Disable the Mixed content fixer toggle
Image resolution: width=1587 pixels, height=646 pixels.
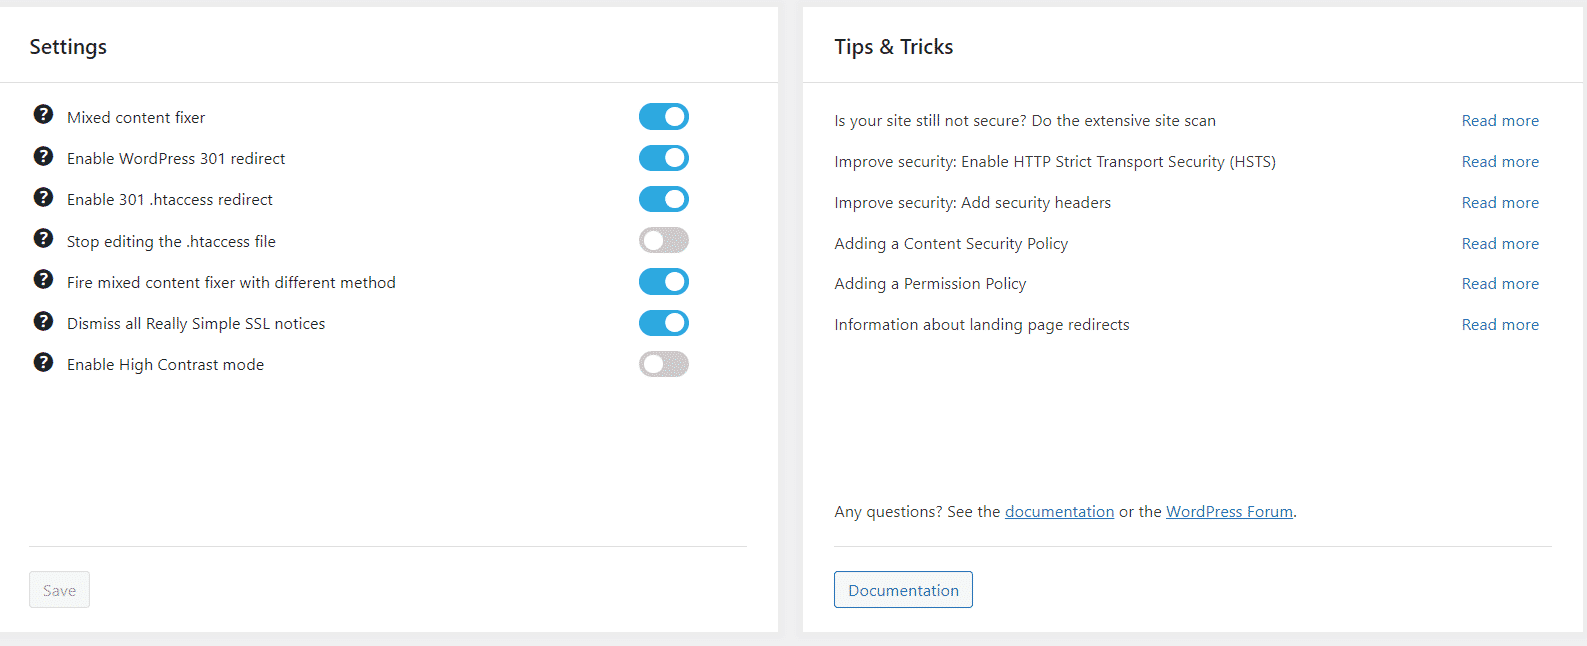(x=664, y=117)
